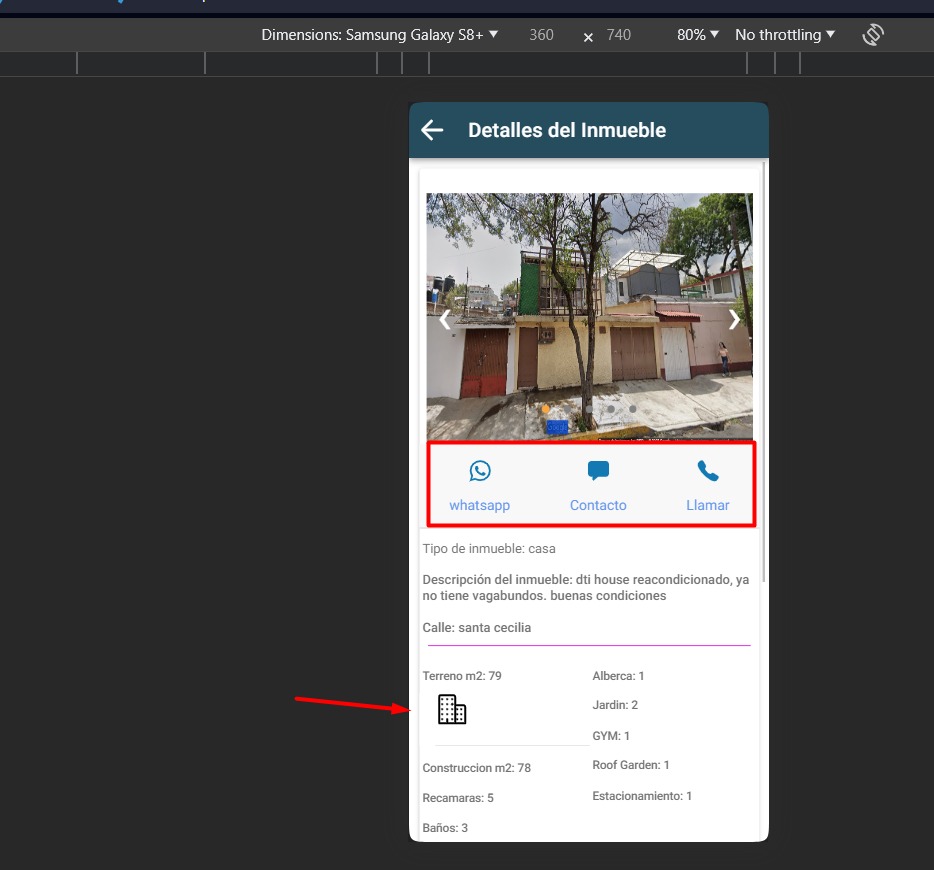The height and width of the screenshot is (870, 934).
Task: Select the last carousel indicator dot
Action: click(633, 409)
